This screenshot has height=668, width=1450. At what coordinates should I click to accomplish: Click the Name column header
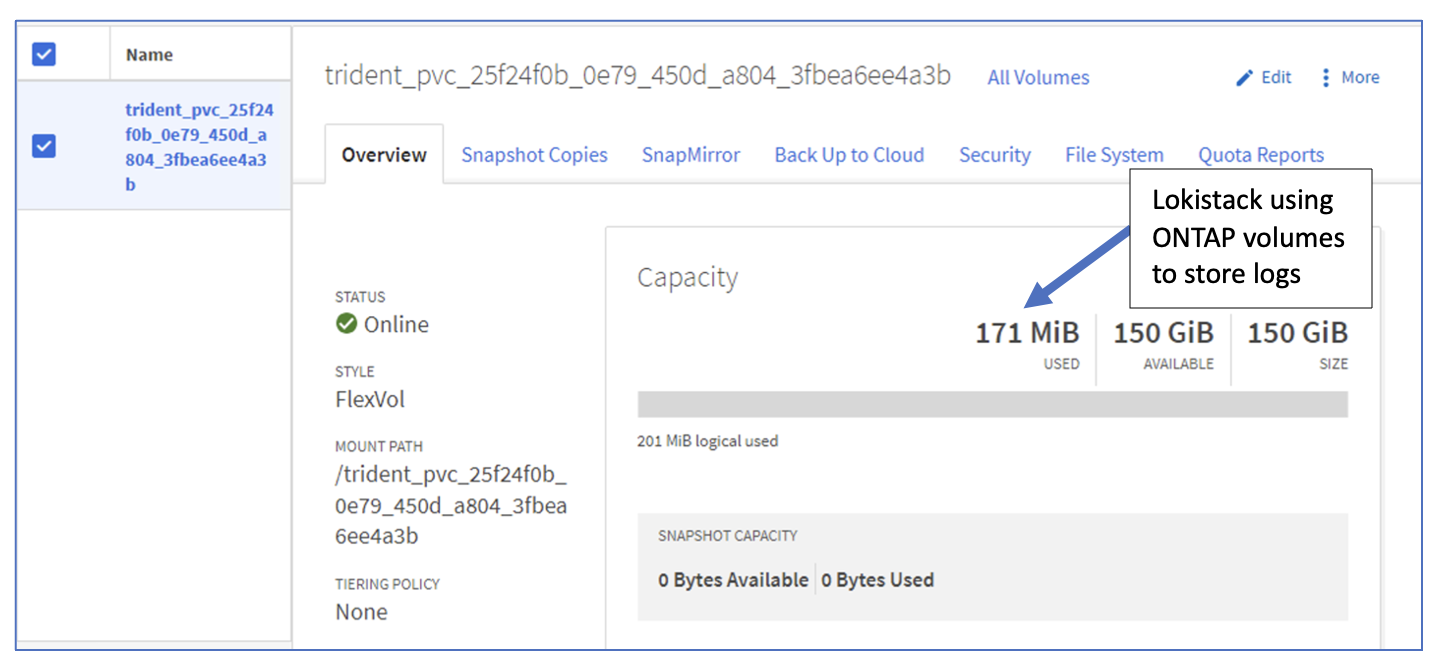coord(150,55)
